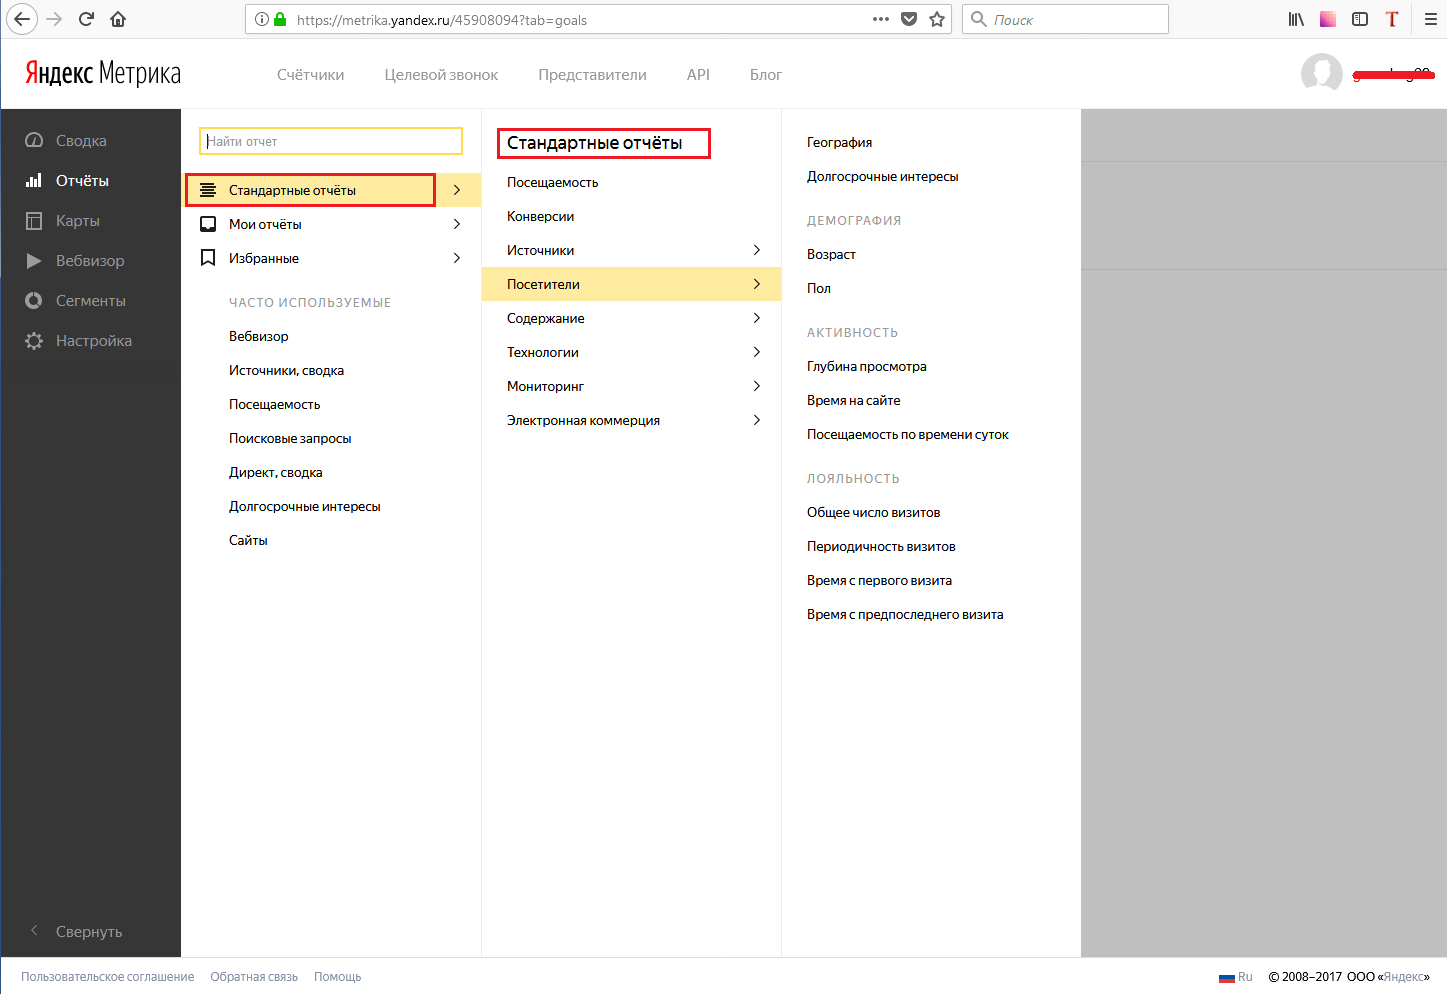Click the browser Forward arrow button
1447x994 pixels.
pos(54,19)
